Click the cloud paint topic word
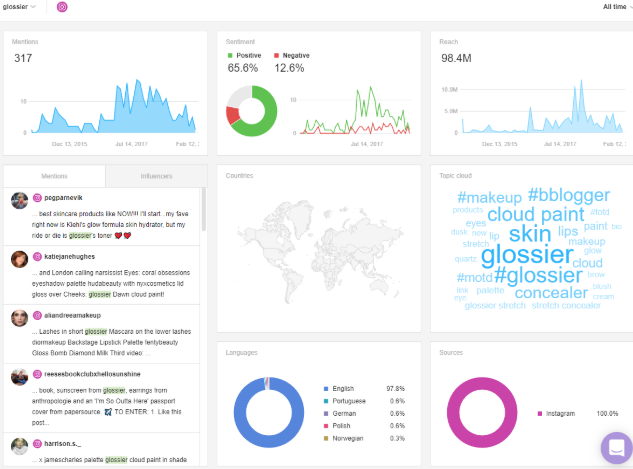 536,214
